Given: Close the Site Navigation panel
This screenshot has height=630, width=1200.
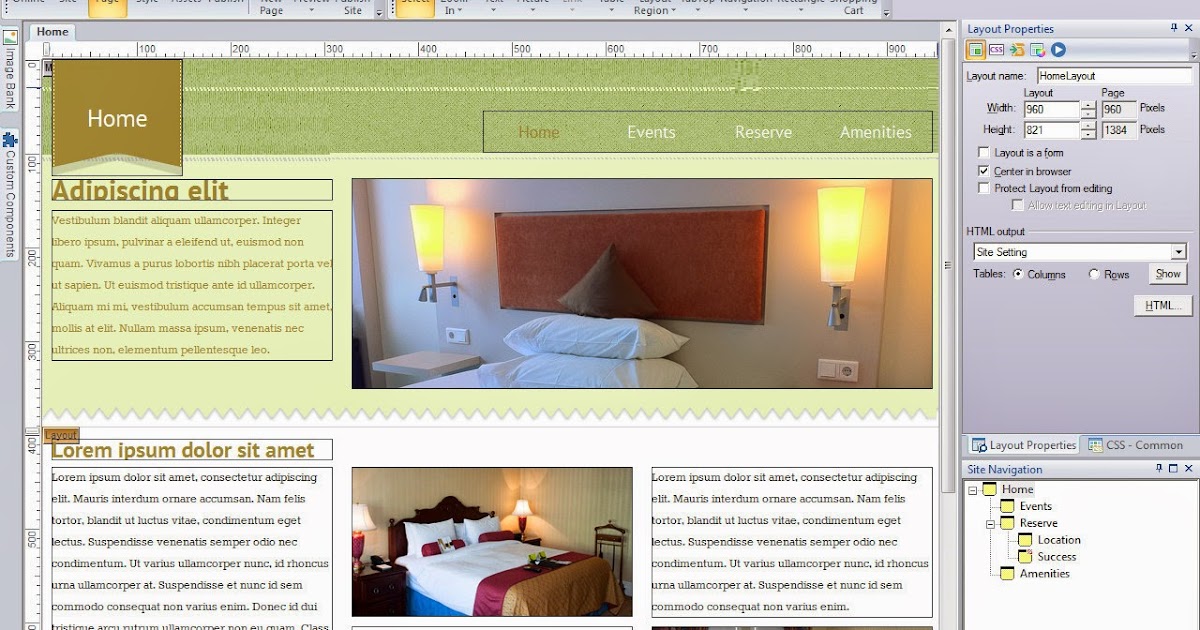Looking at the screenshot, I should coord(1188,469).
